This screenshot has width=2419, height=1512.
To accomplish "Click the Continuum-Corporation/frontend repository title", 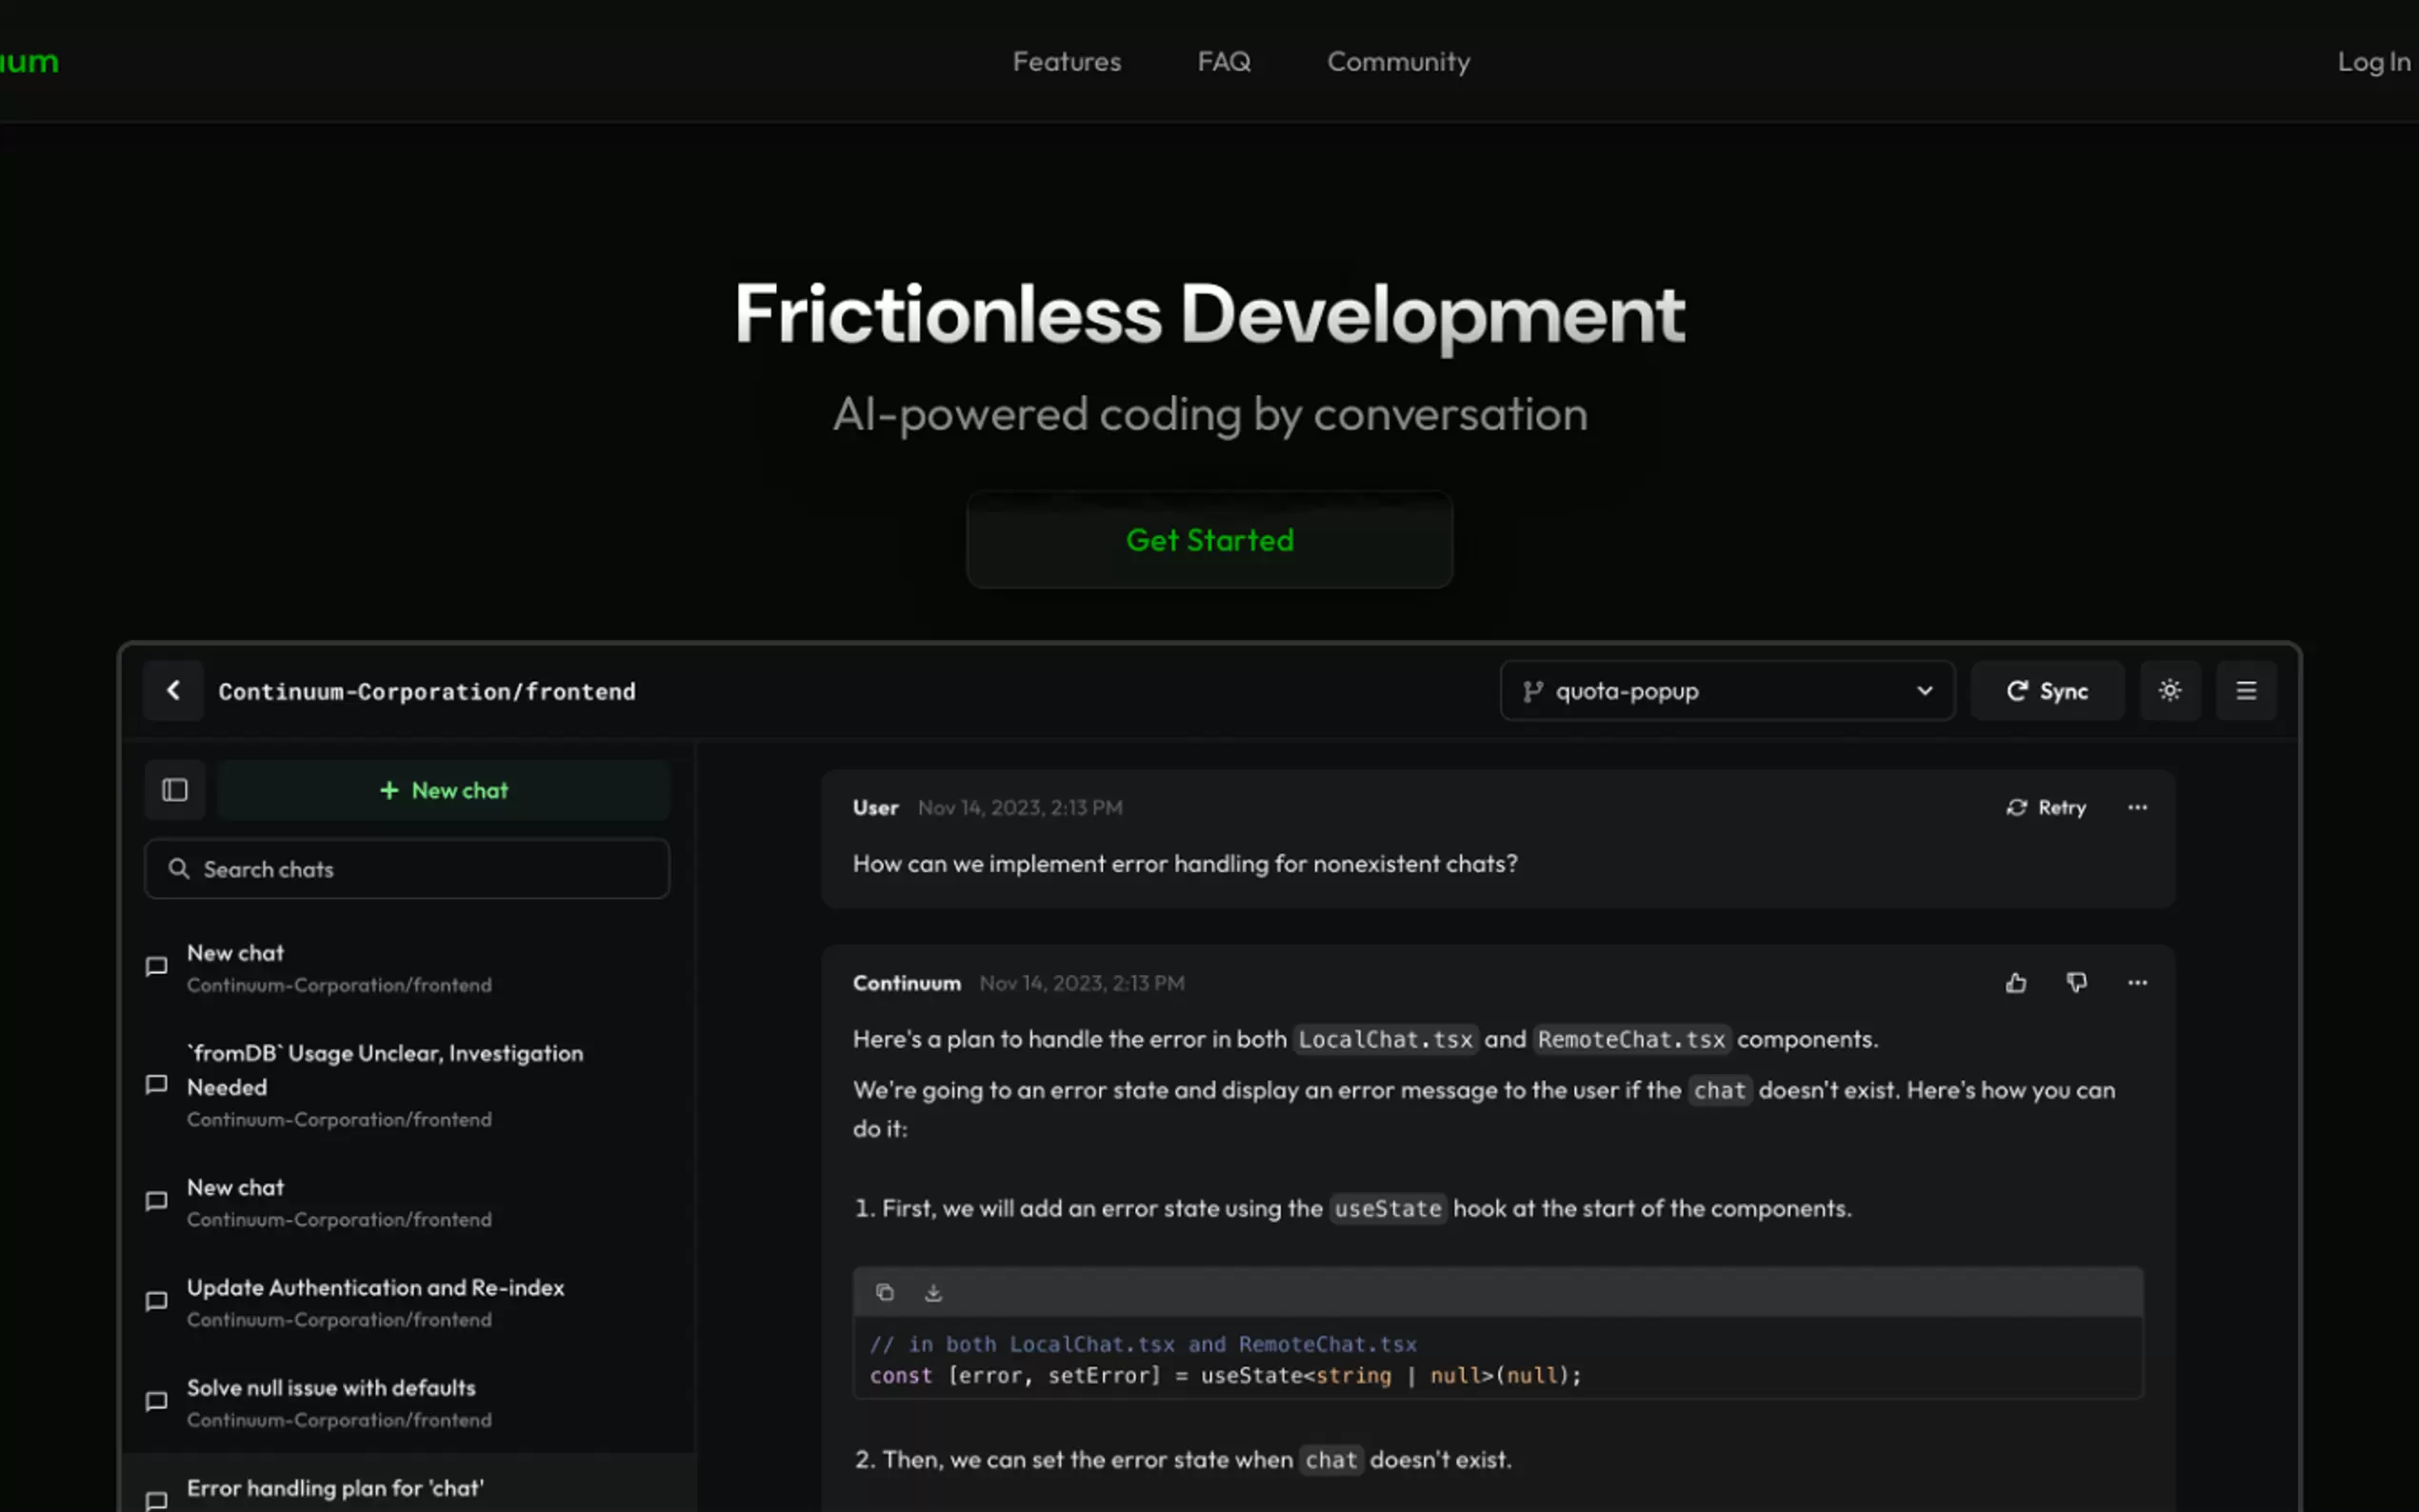I will pos(427,691).
